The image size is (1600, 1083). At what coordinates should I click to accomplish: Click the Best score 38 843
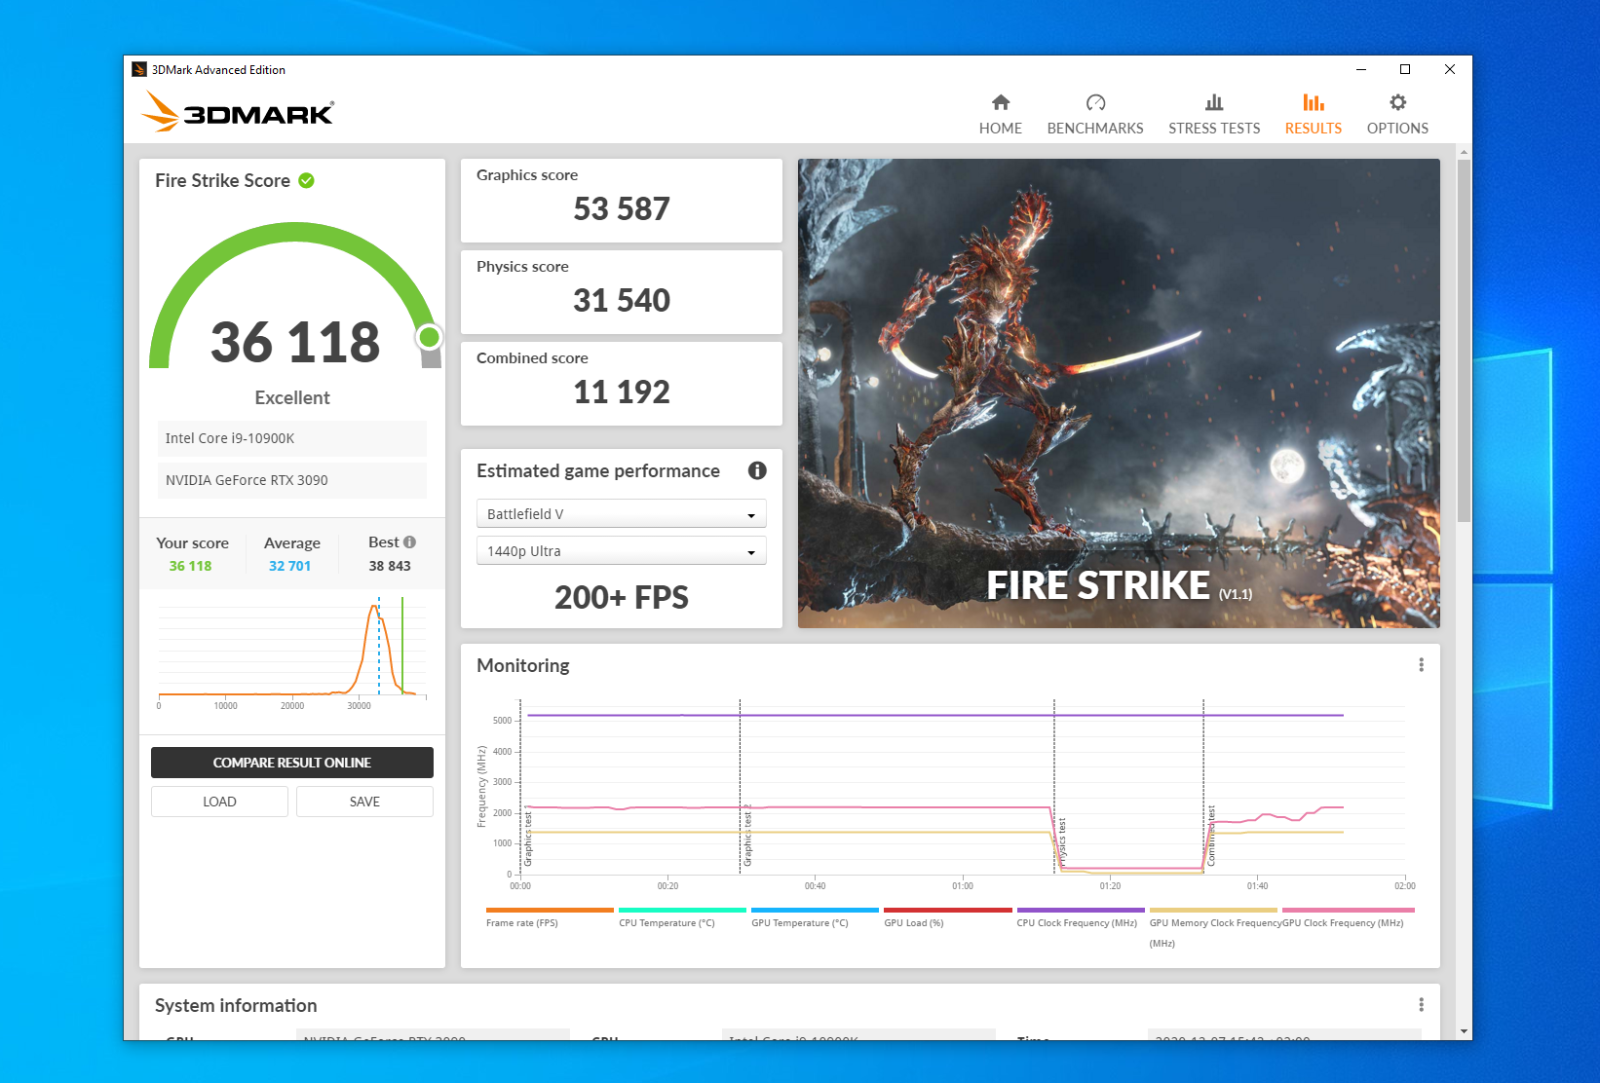pos(389,566)
